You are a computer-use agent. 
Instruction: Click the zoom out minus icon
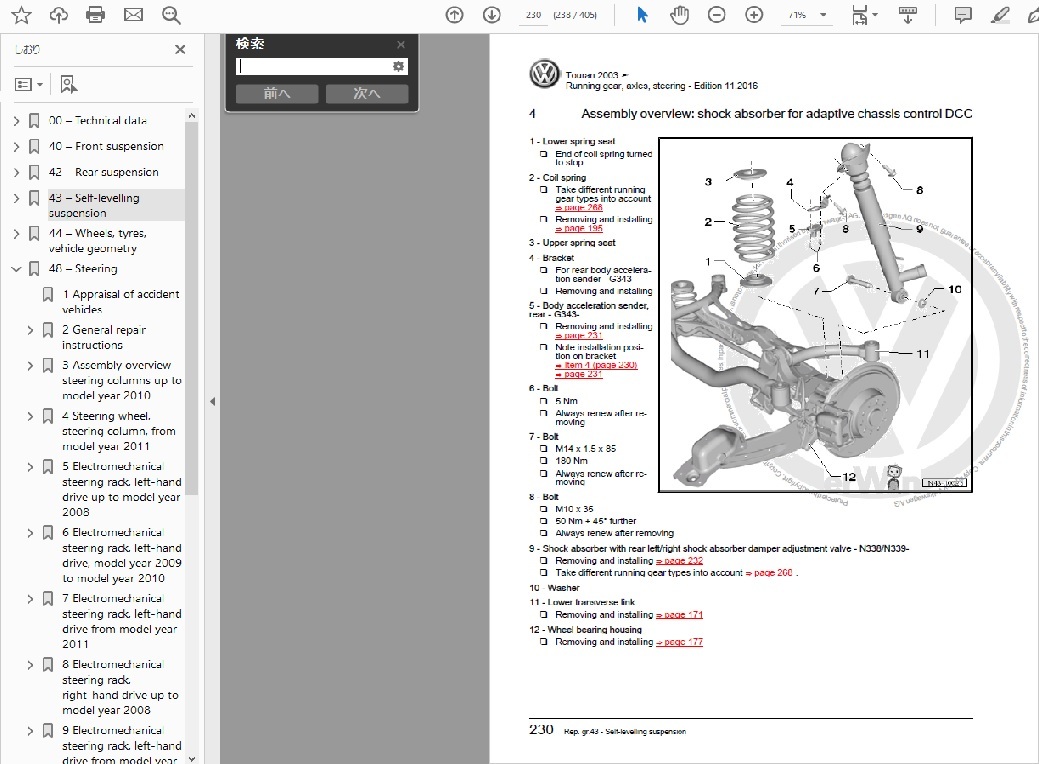click(717, 15)
